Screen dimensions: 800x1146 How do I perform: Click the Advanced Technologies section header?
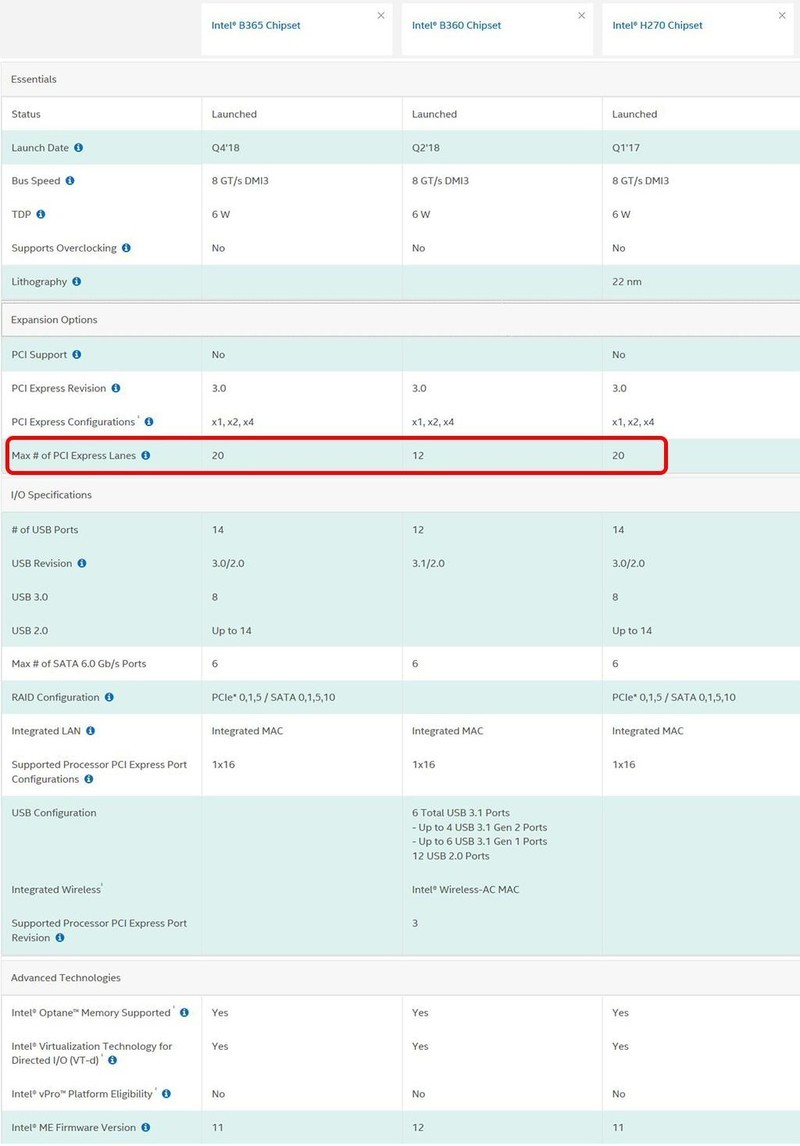(400, 977)
